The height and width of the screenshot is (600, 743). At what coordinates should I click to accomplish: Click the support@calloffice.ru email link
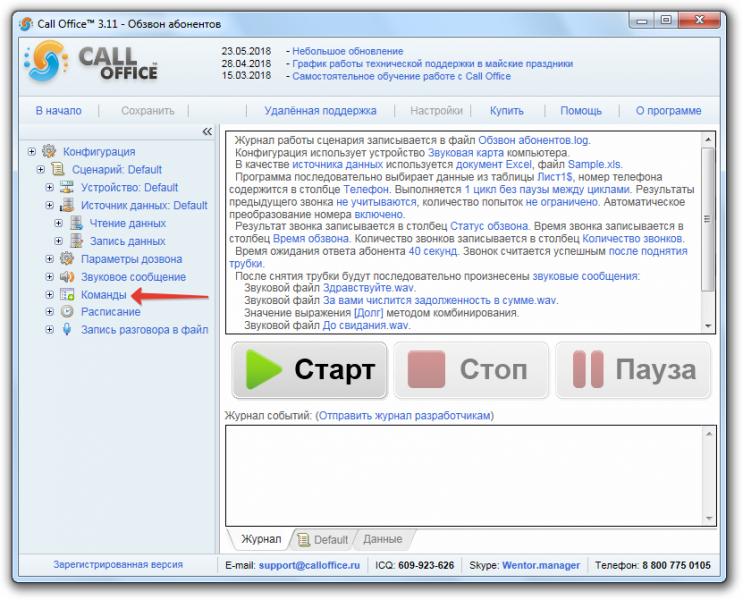(x=309, y=565)
